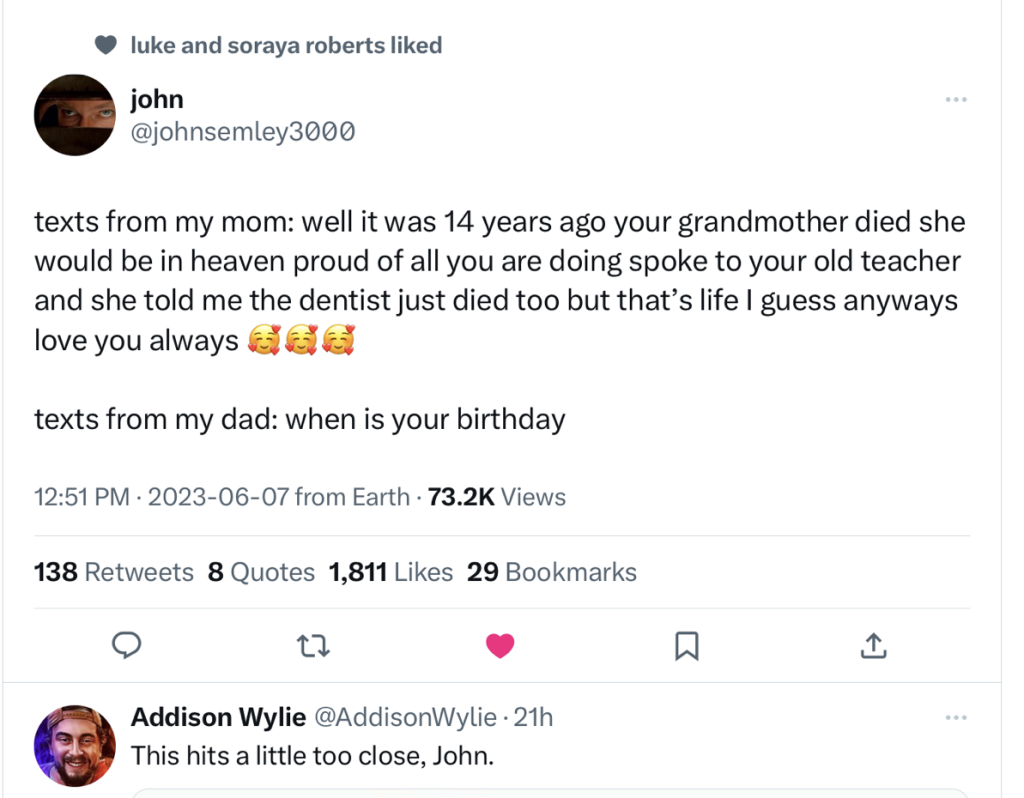View the 138 Retweets list
1024x798 pixels.
[114, 572]
